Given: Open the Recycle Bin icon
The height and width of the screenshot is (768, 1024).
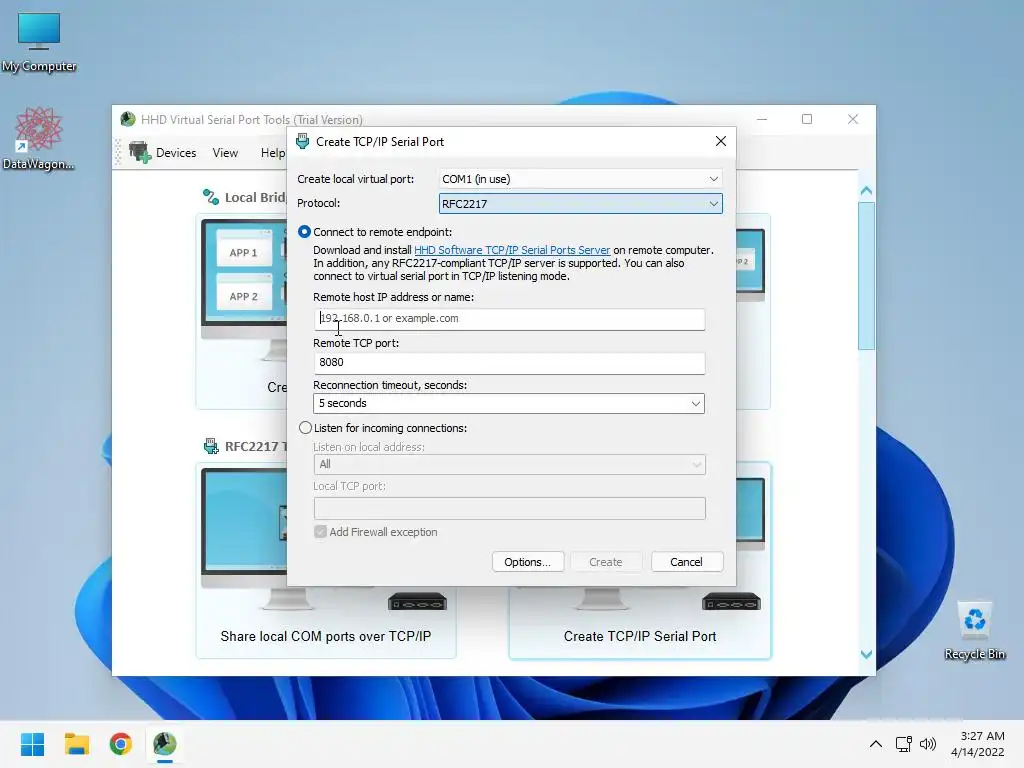Looking at the screenshot, I should pyautogui.click(x=974, y=631).
